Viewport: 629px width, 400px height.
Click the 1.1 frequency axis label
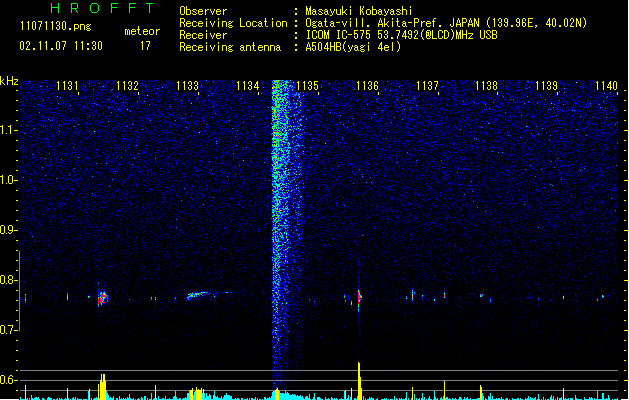(x=8, y=130)
